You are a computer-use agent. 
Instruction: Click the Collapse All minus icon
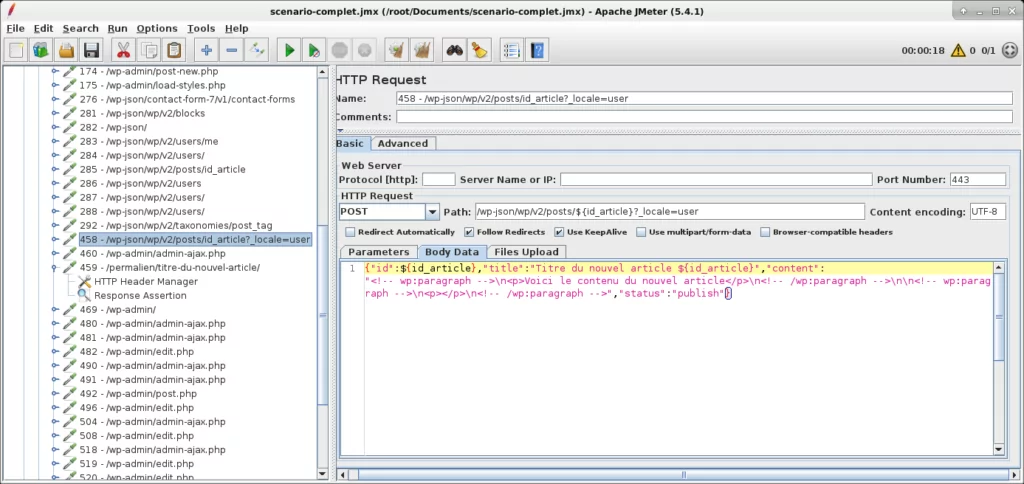point(232,50)
